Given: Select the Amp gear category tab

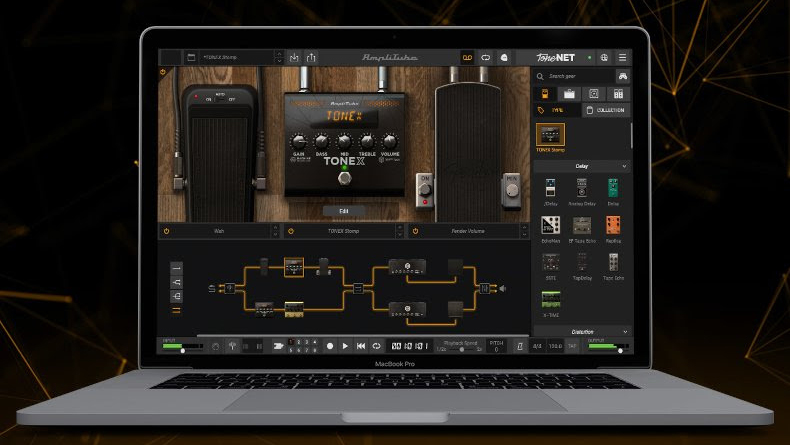Looking at the screenshot, I should pos(569,94).
